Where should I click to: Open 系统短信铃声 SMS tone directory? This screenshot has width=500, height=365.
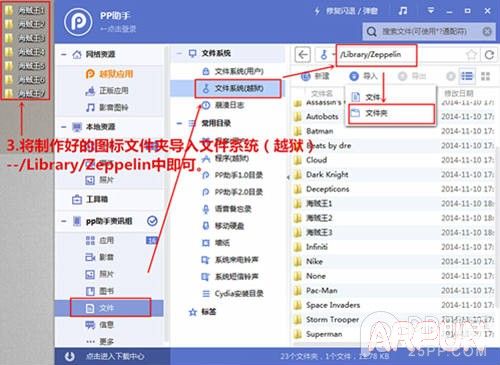[x=230, y=276]
